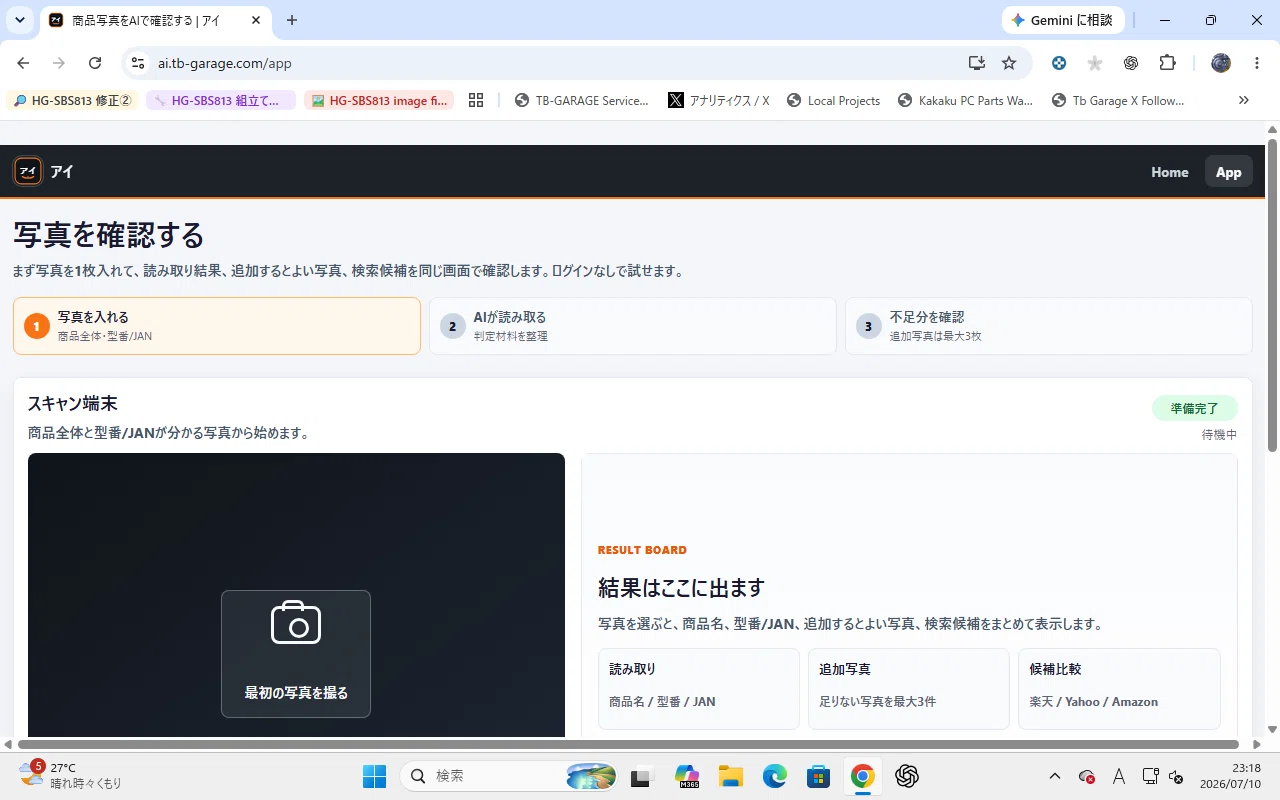Reload the page with the refresh icon

[x=95, y=63]
